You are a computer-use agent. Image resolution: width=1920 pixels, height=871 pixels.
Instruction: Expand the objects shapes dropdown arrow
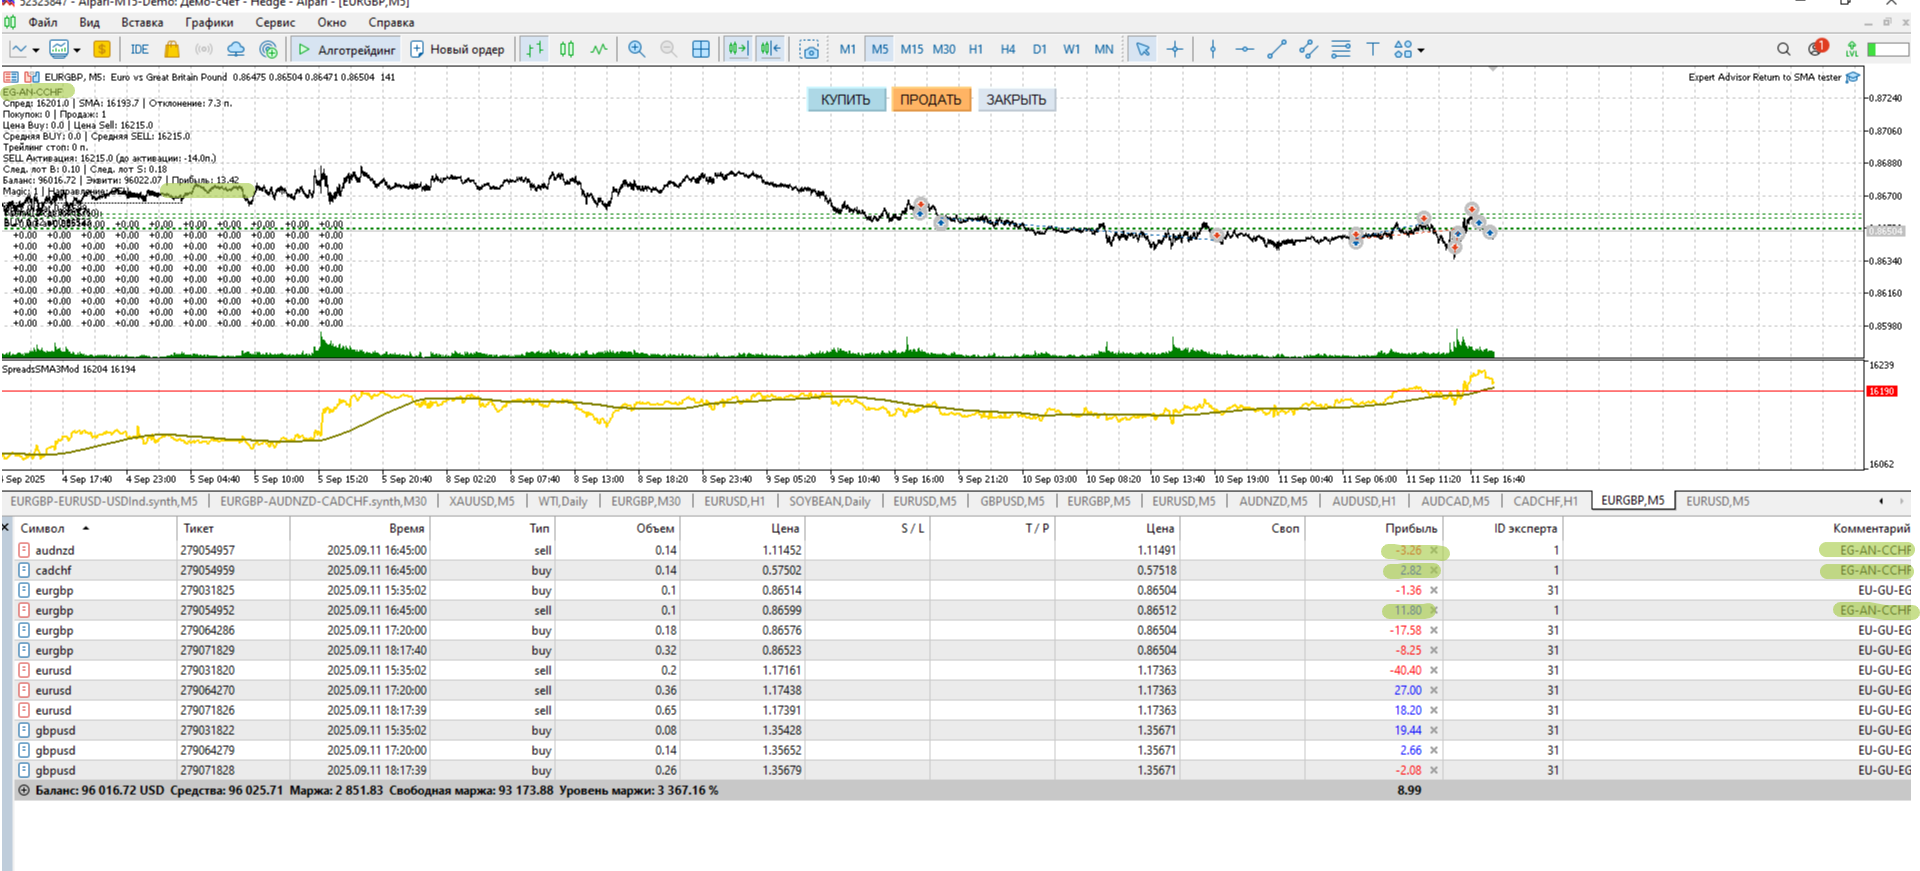1420,50
